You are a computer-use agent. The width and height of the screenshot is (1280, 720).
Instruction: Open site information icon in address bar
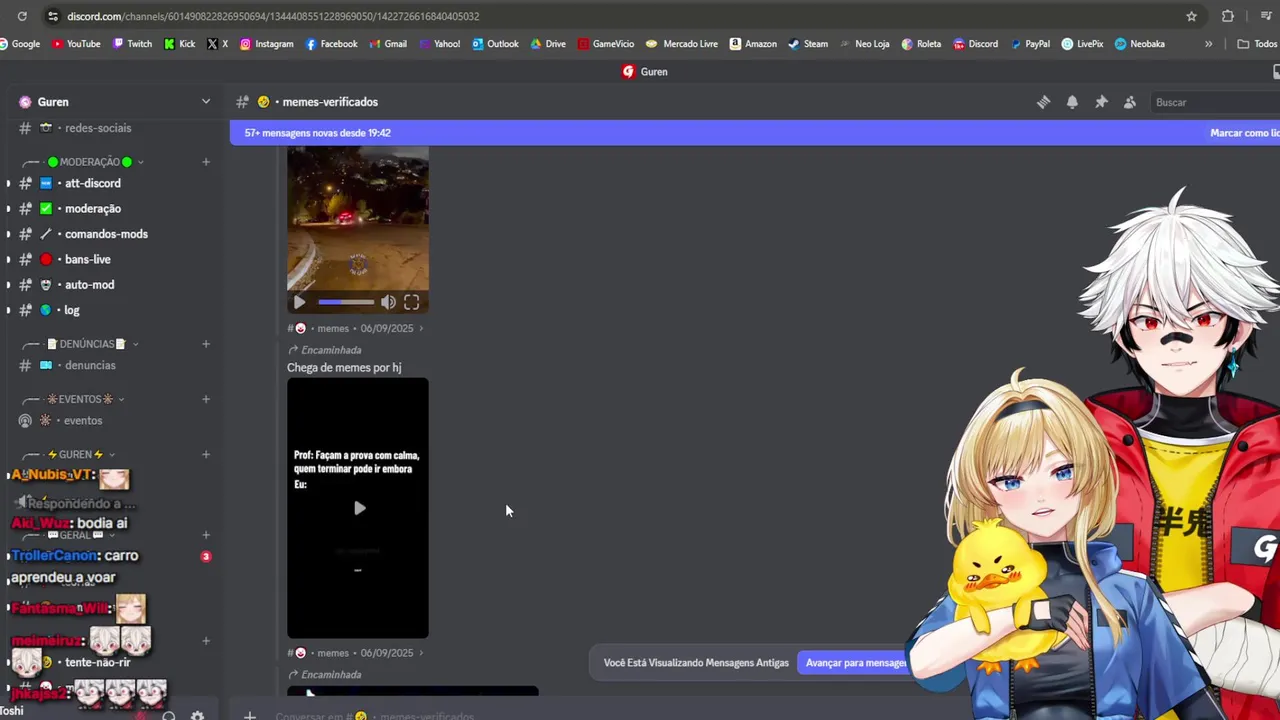(x=51, y=16)
